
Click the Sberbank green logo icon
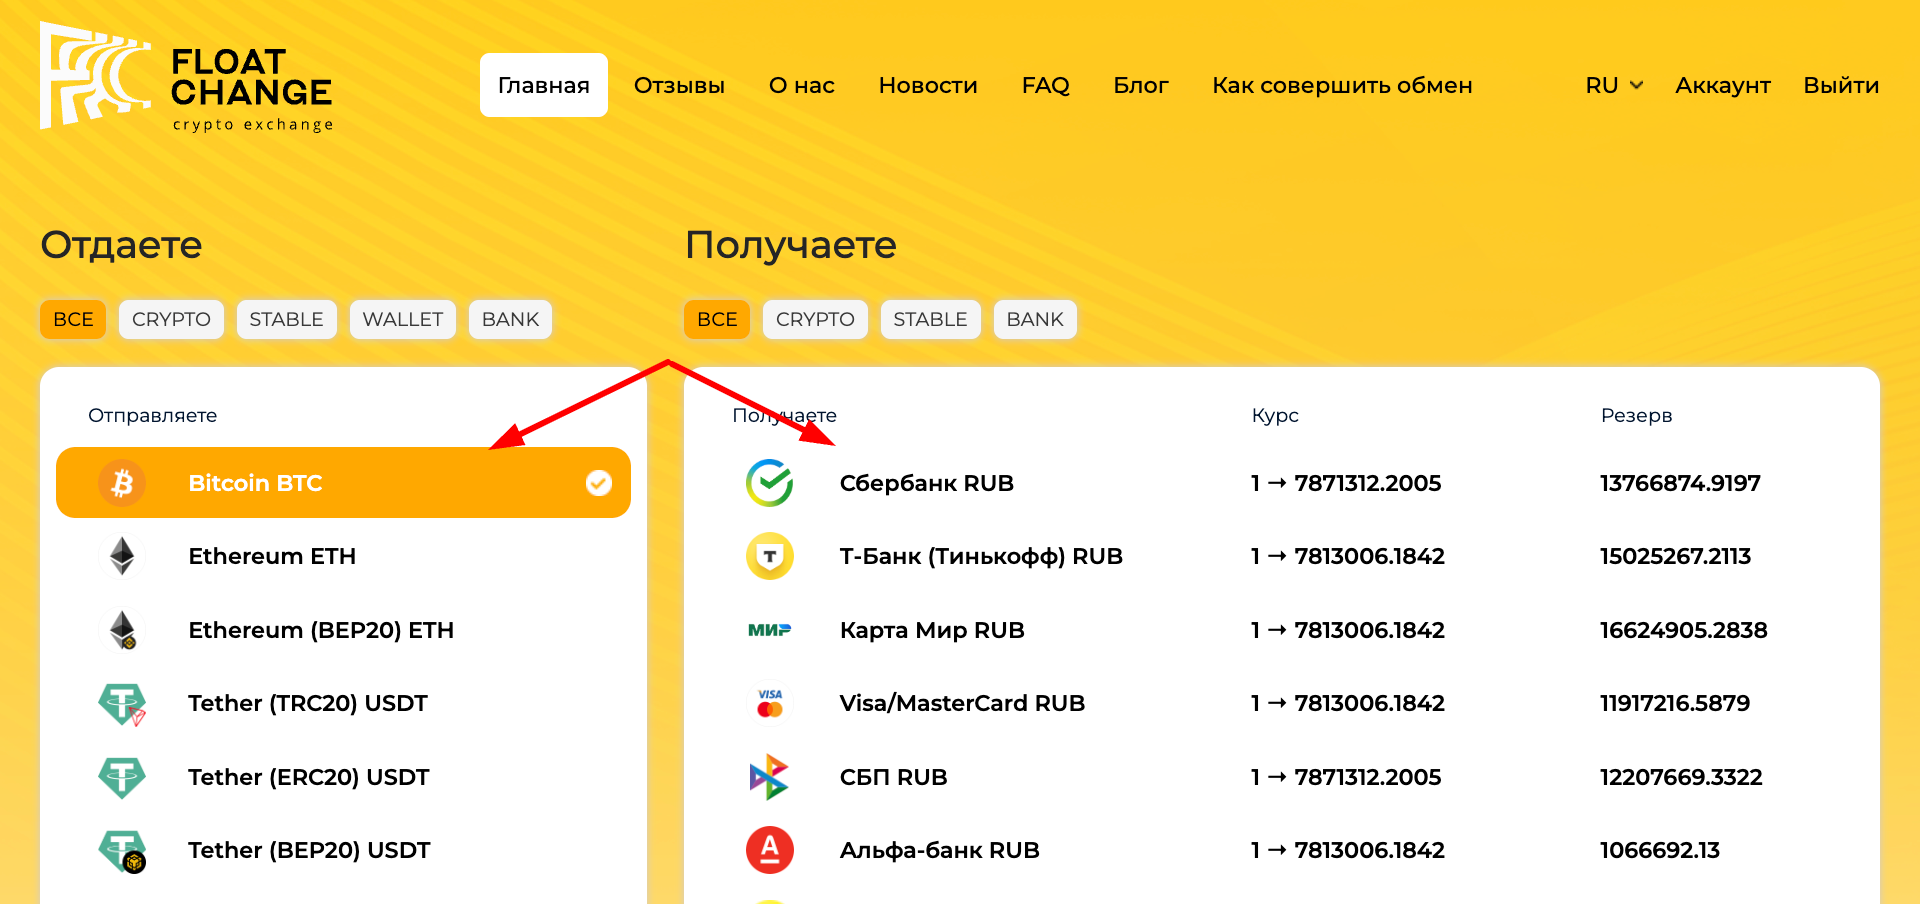coord(770,483)
